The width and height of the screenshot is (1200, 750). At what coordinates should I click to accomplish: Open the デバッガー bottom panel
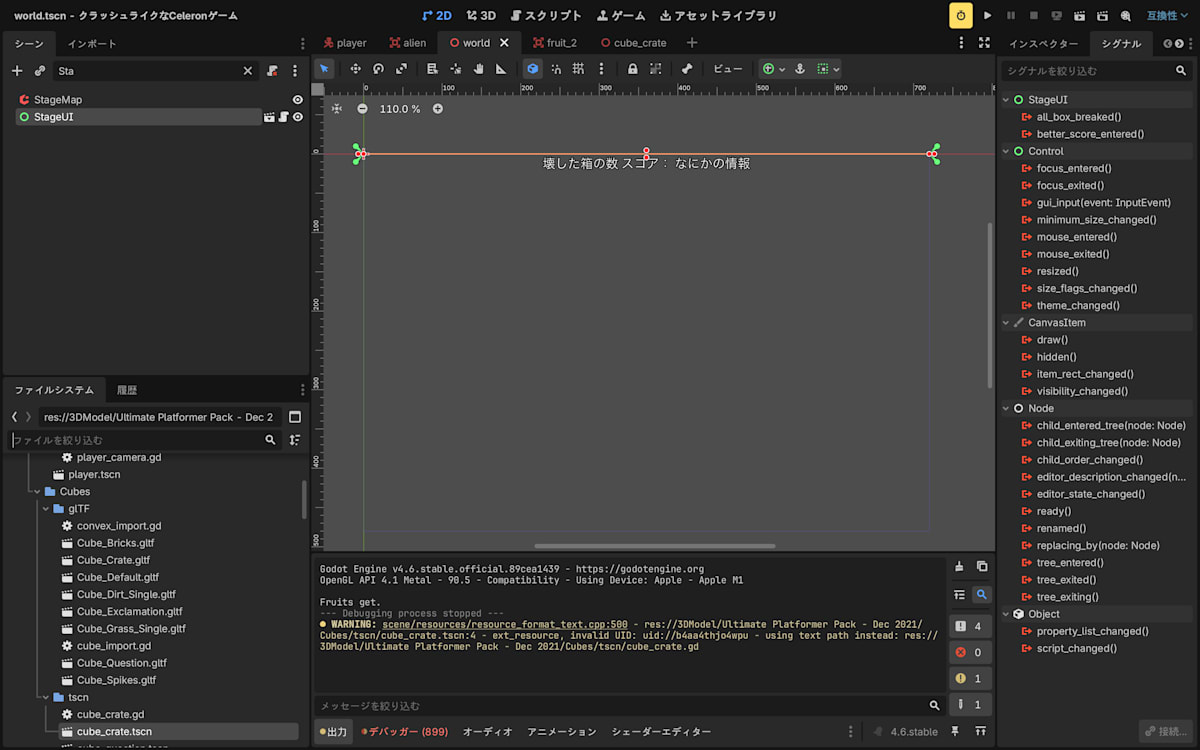(405, 732)
